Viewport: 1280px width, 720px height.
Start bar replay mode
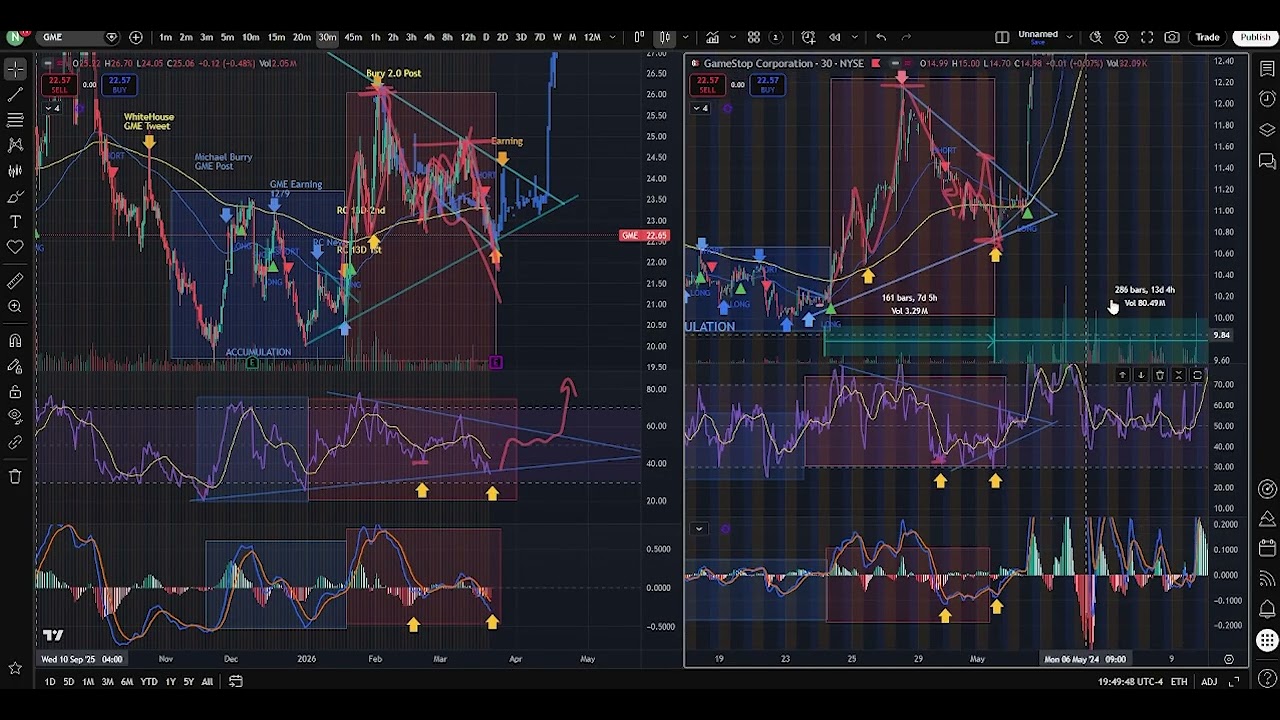click(835, 37)
